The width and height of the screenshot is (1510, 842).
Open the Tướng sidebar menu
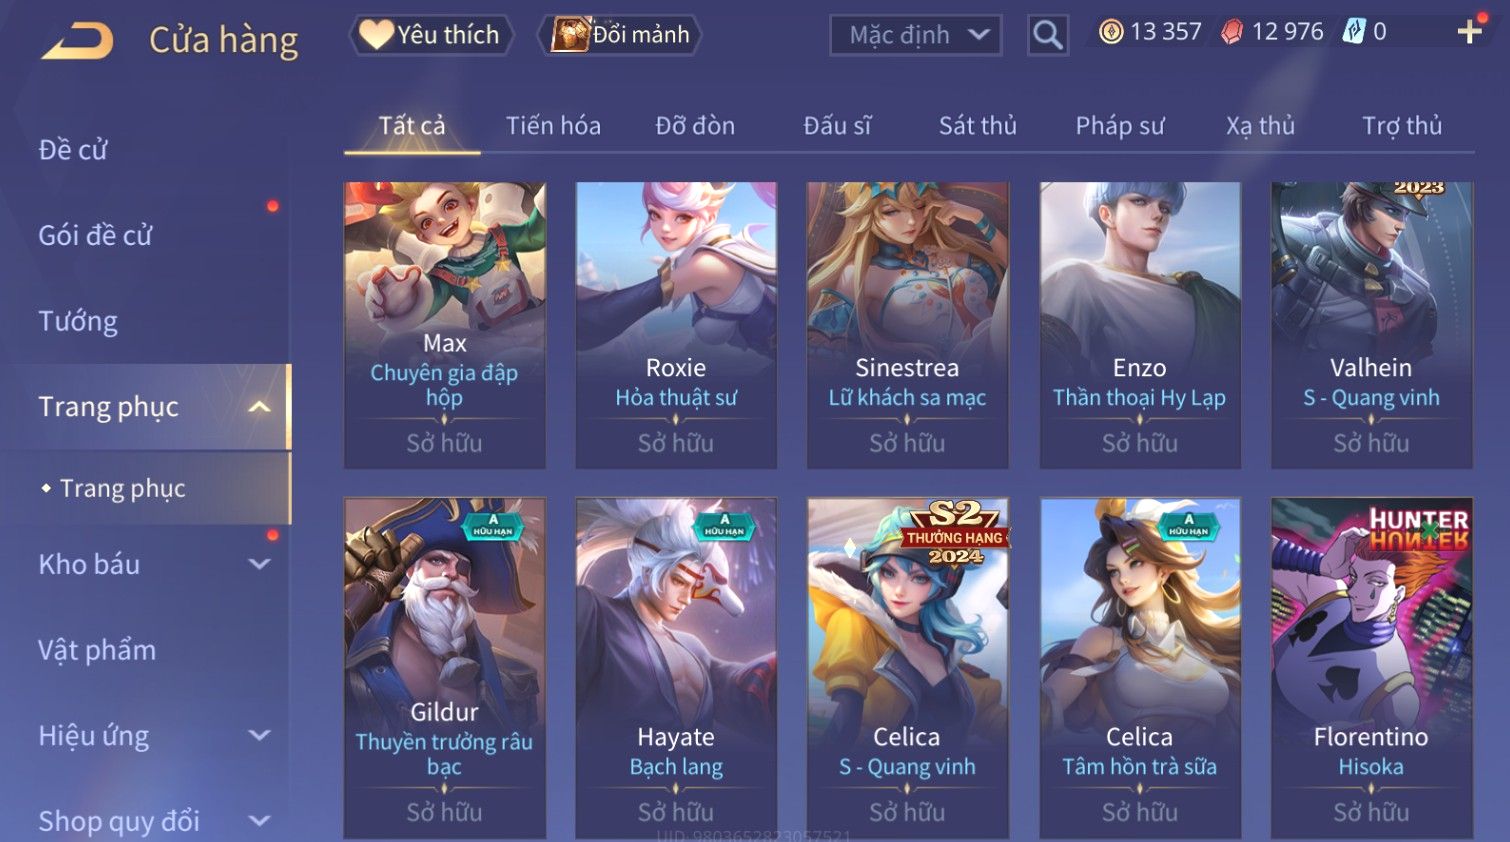[78, 321]
